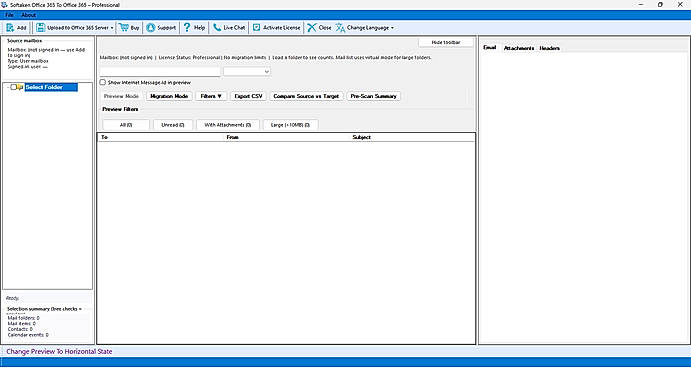Click the Close toolbar button
The width and height of the screenshot is (691, 368).
tap(319, 28)
